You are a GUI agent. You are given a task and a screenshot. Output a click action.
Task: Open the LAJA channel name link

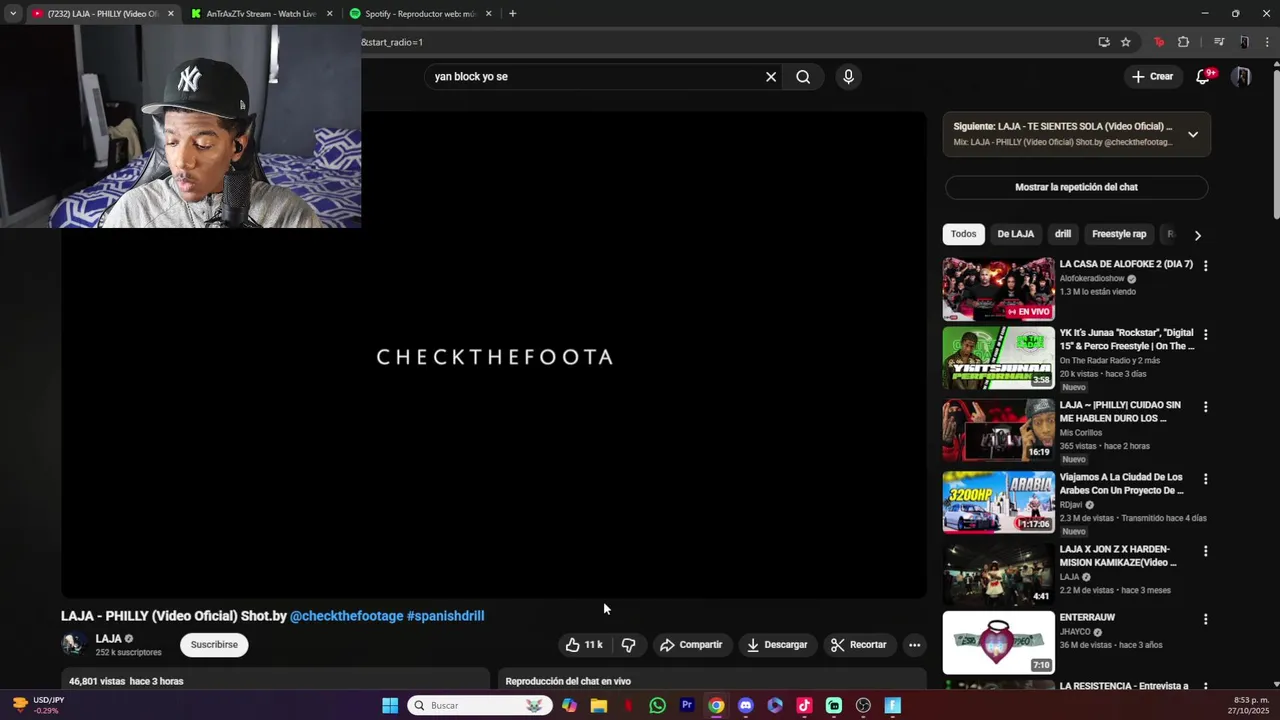(x=108, y=639)
